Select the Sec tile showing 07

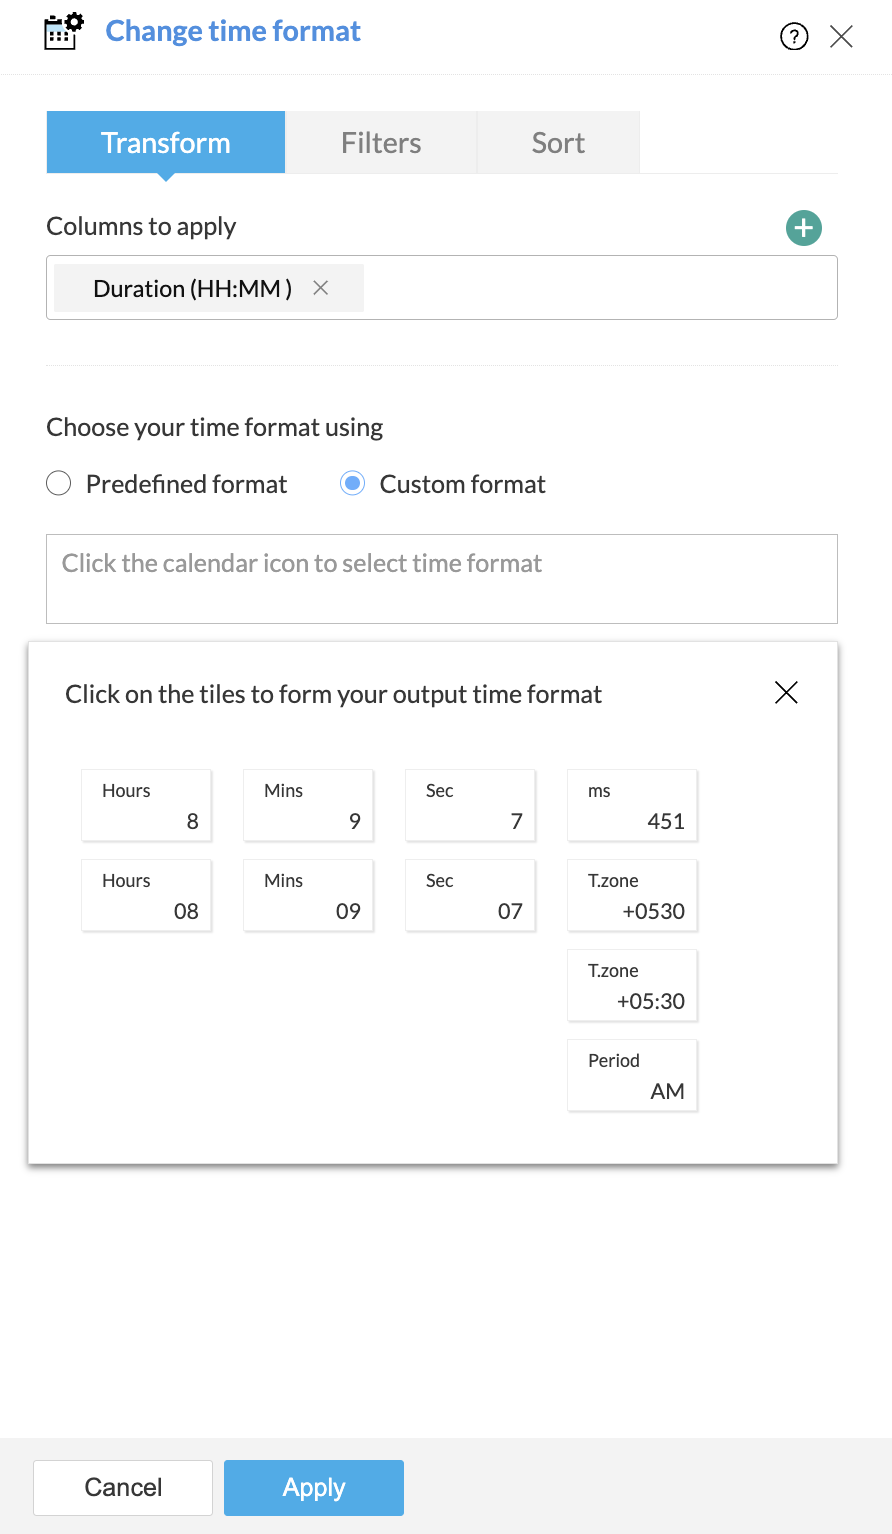(x=471, y=895)
